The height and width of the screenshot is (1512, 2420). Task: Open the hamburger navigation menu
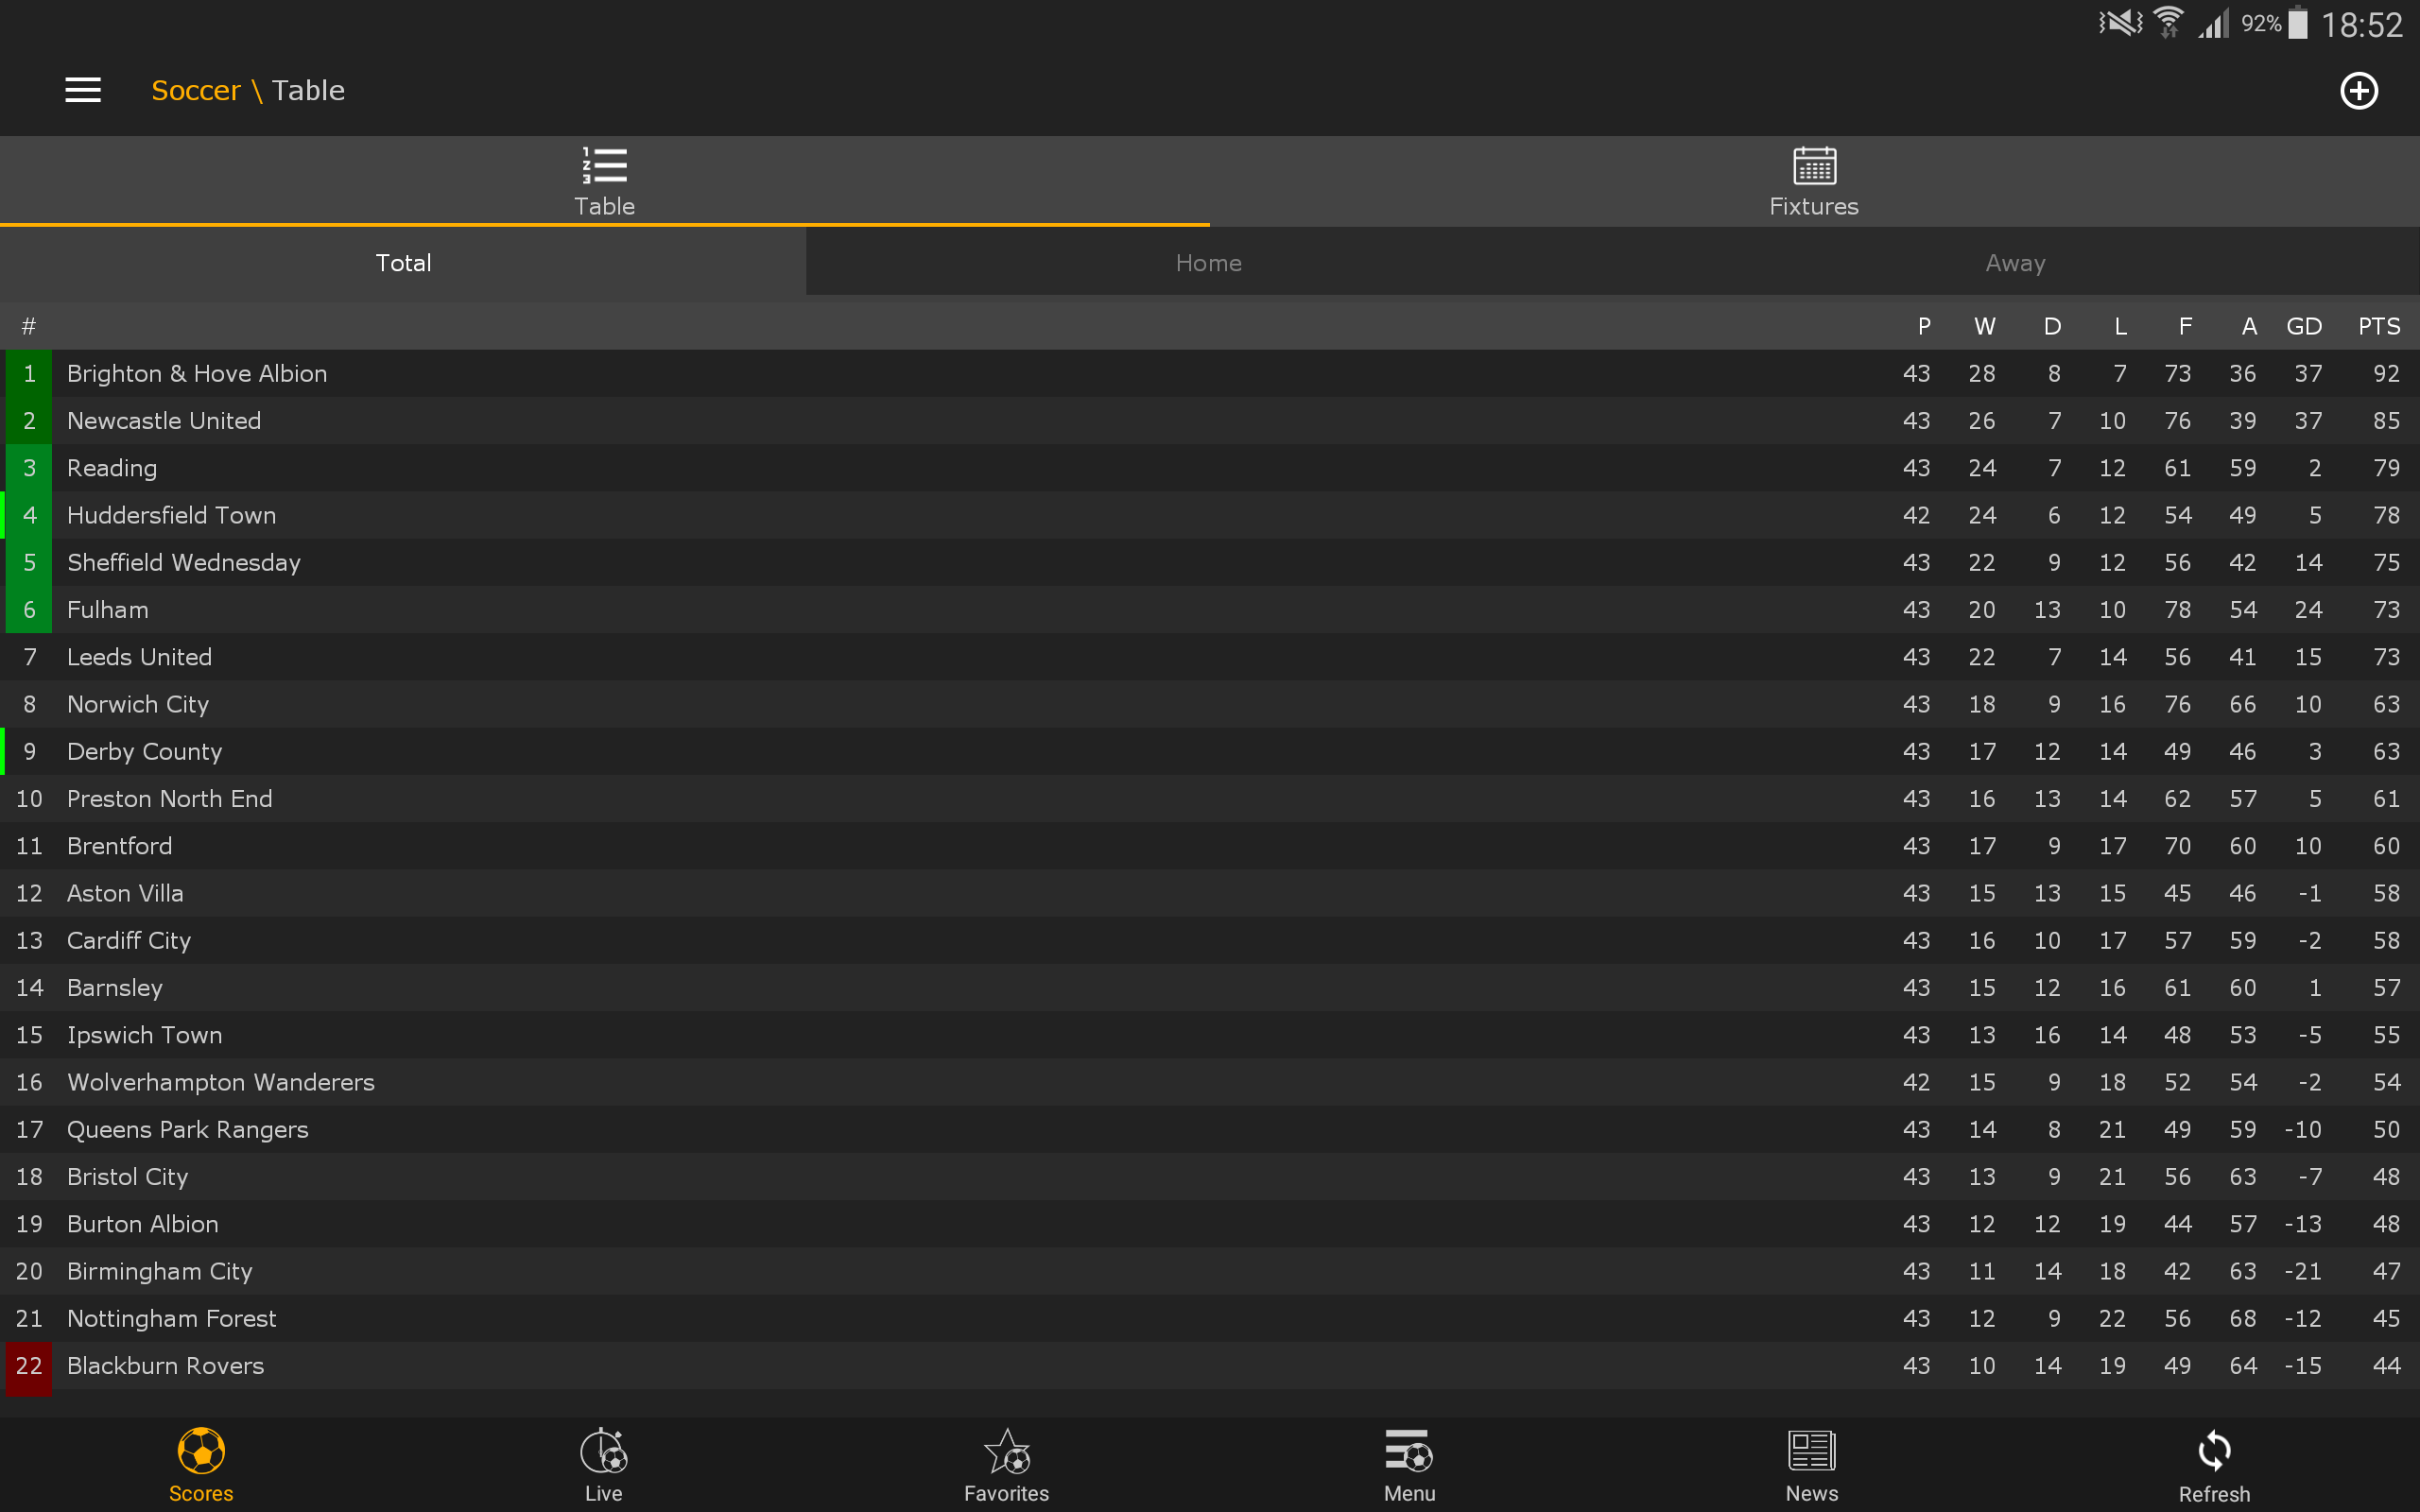83,90
